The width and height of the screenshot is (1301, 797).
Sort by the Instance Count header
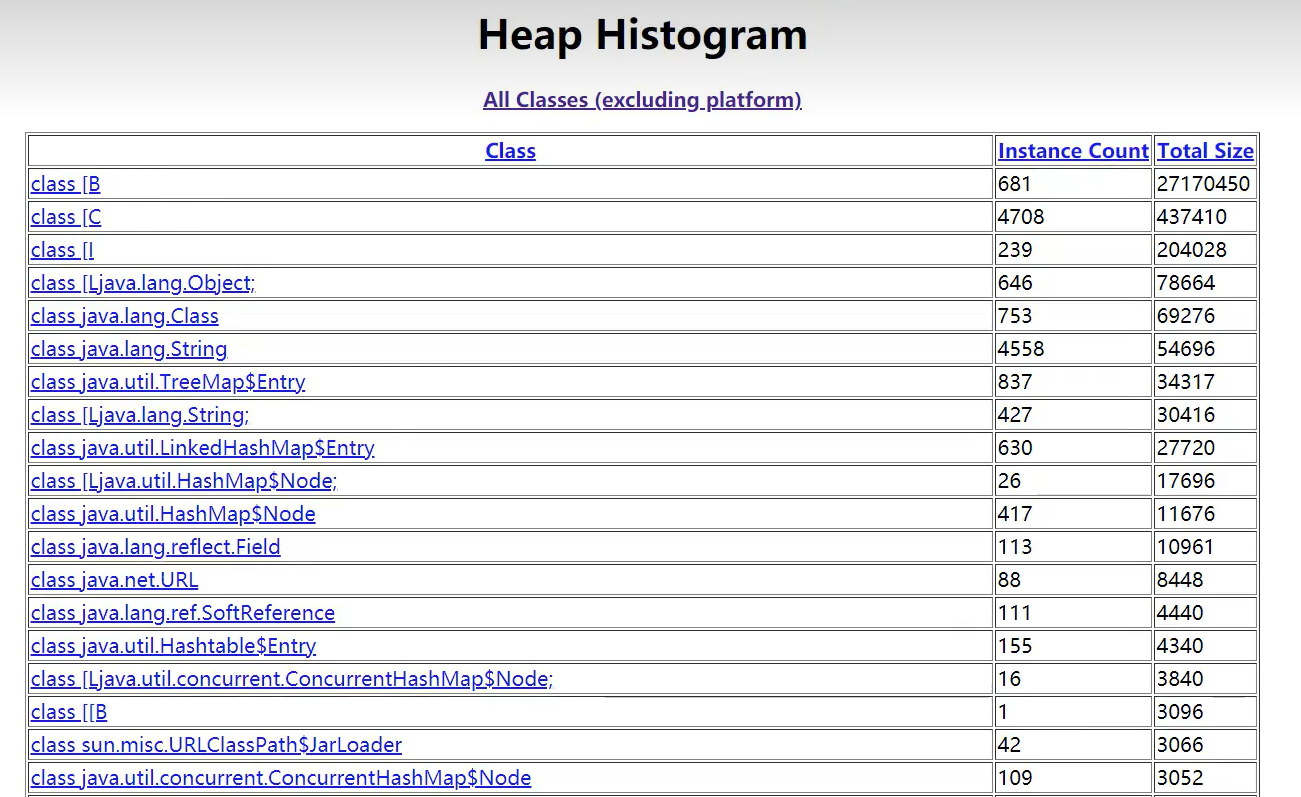[x=1073, y=151]
